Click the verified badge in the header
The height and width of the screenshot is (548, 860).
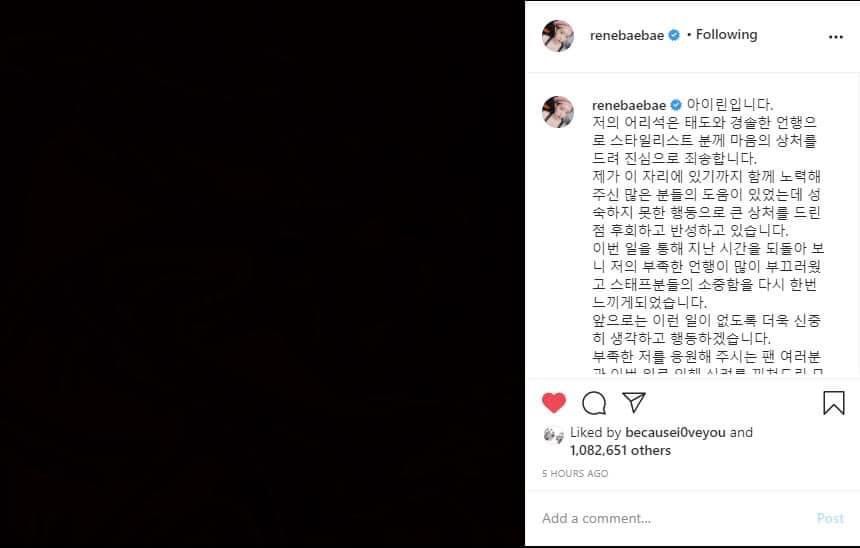click(x=674, y=35)
